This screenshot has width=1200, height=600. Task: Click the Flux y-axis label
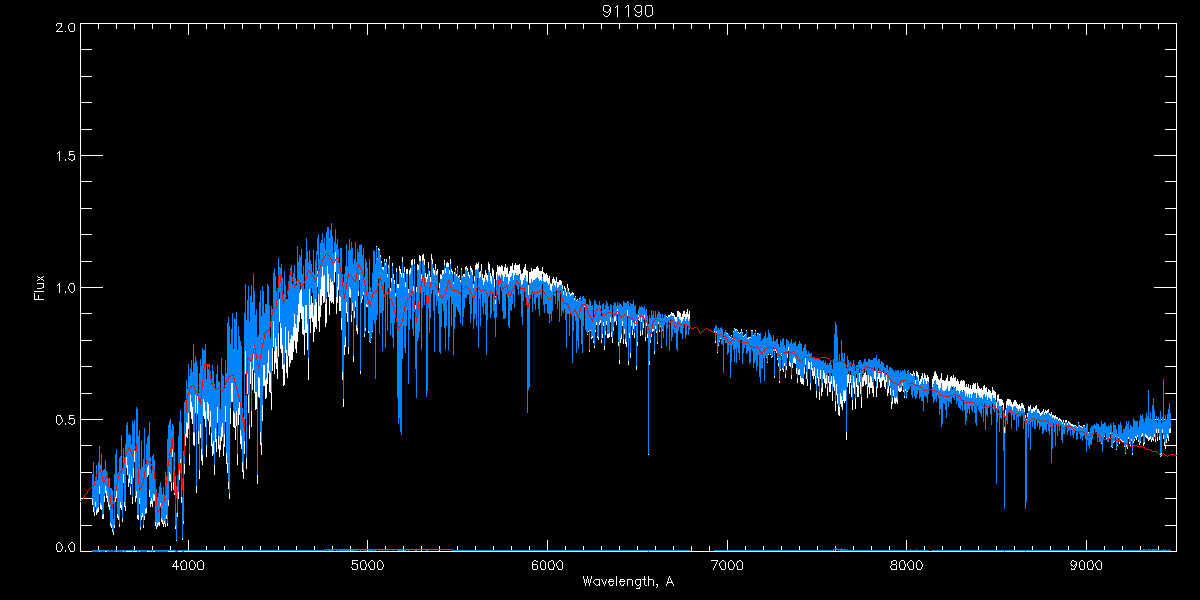[40, 288]
